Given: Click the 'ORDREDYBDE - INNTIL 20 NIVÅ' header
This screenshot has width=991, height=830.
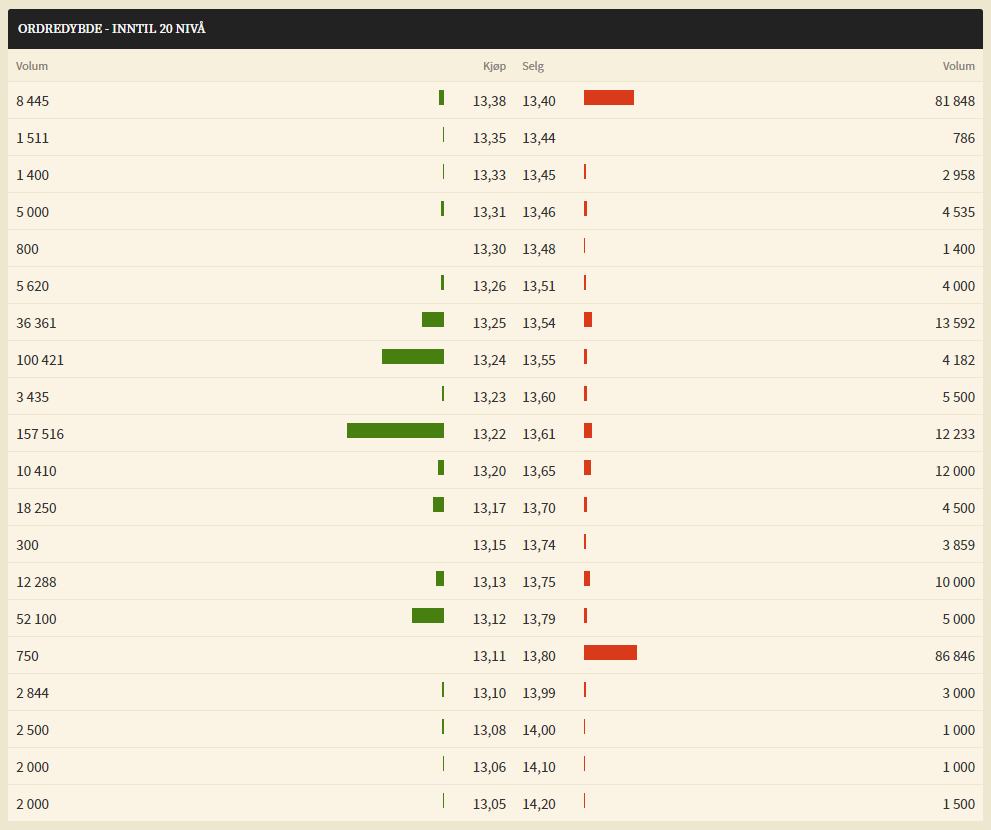Looking at the screenshot, I should (x=111, y=28).
